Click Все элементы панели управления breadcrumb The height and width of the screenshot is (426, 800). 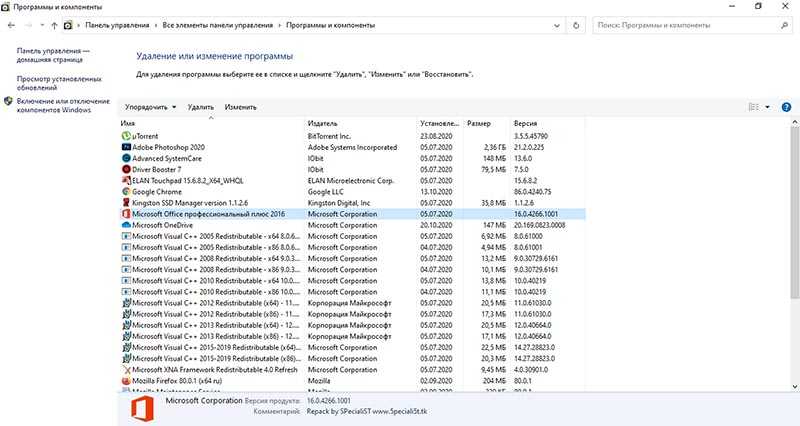217,25
